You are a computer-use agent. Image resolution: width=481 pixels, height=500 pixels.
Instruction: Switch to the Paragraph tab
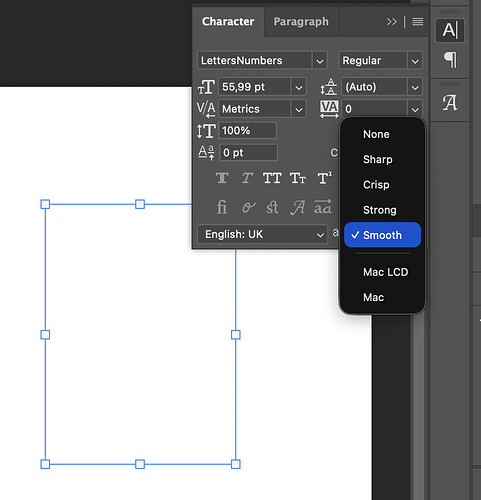301,22
